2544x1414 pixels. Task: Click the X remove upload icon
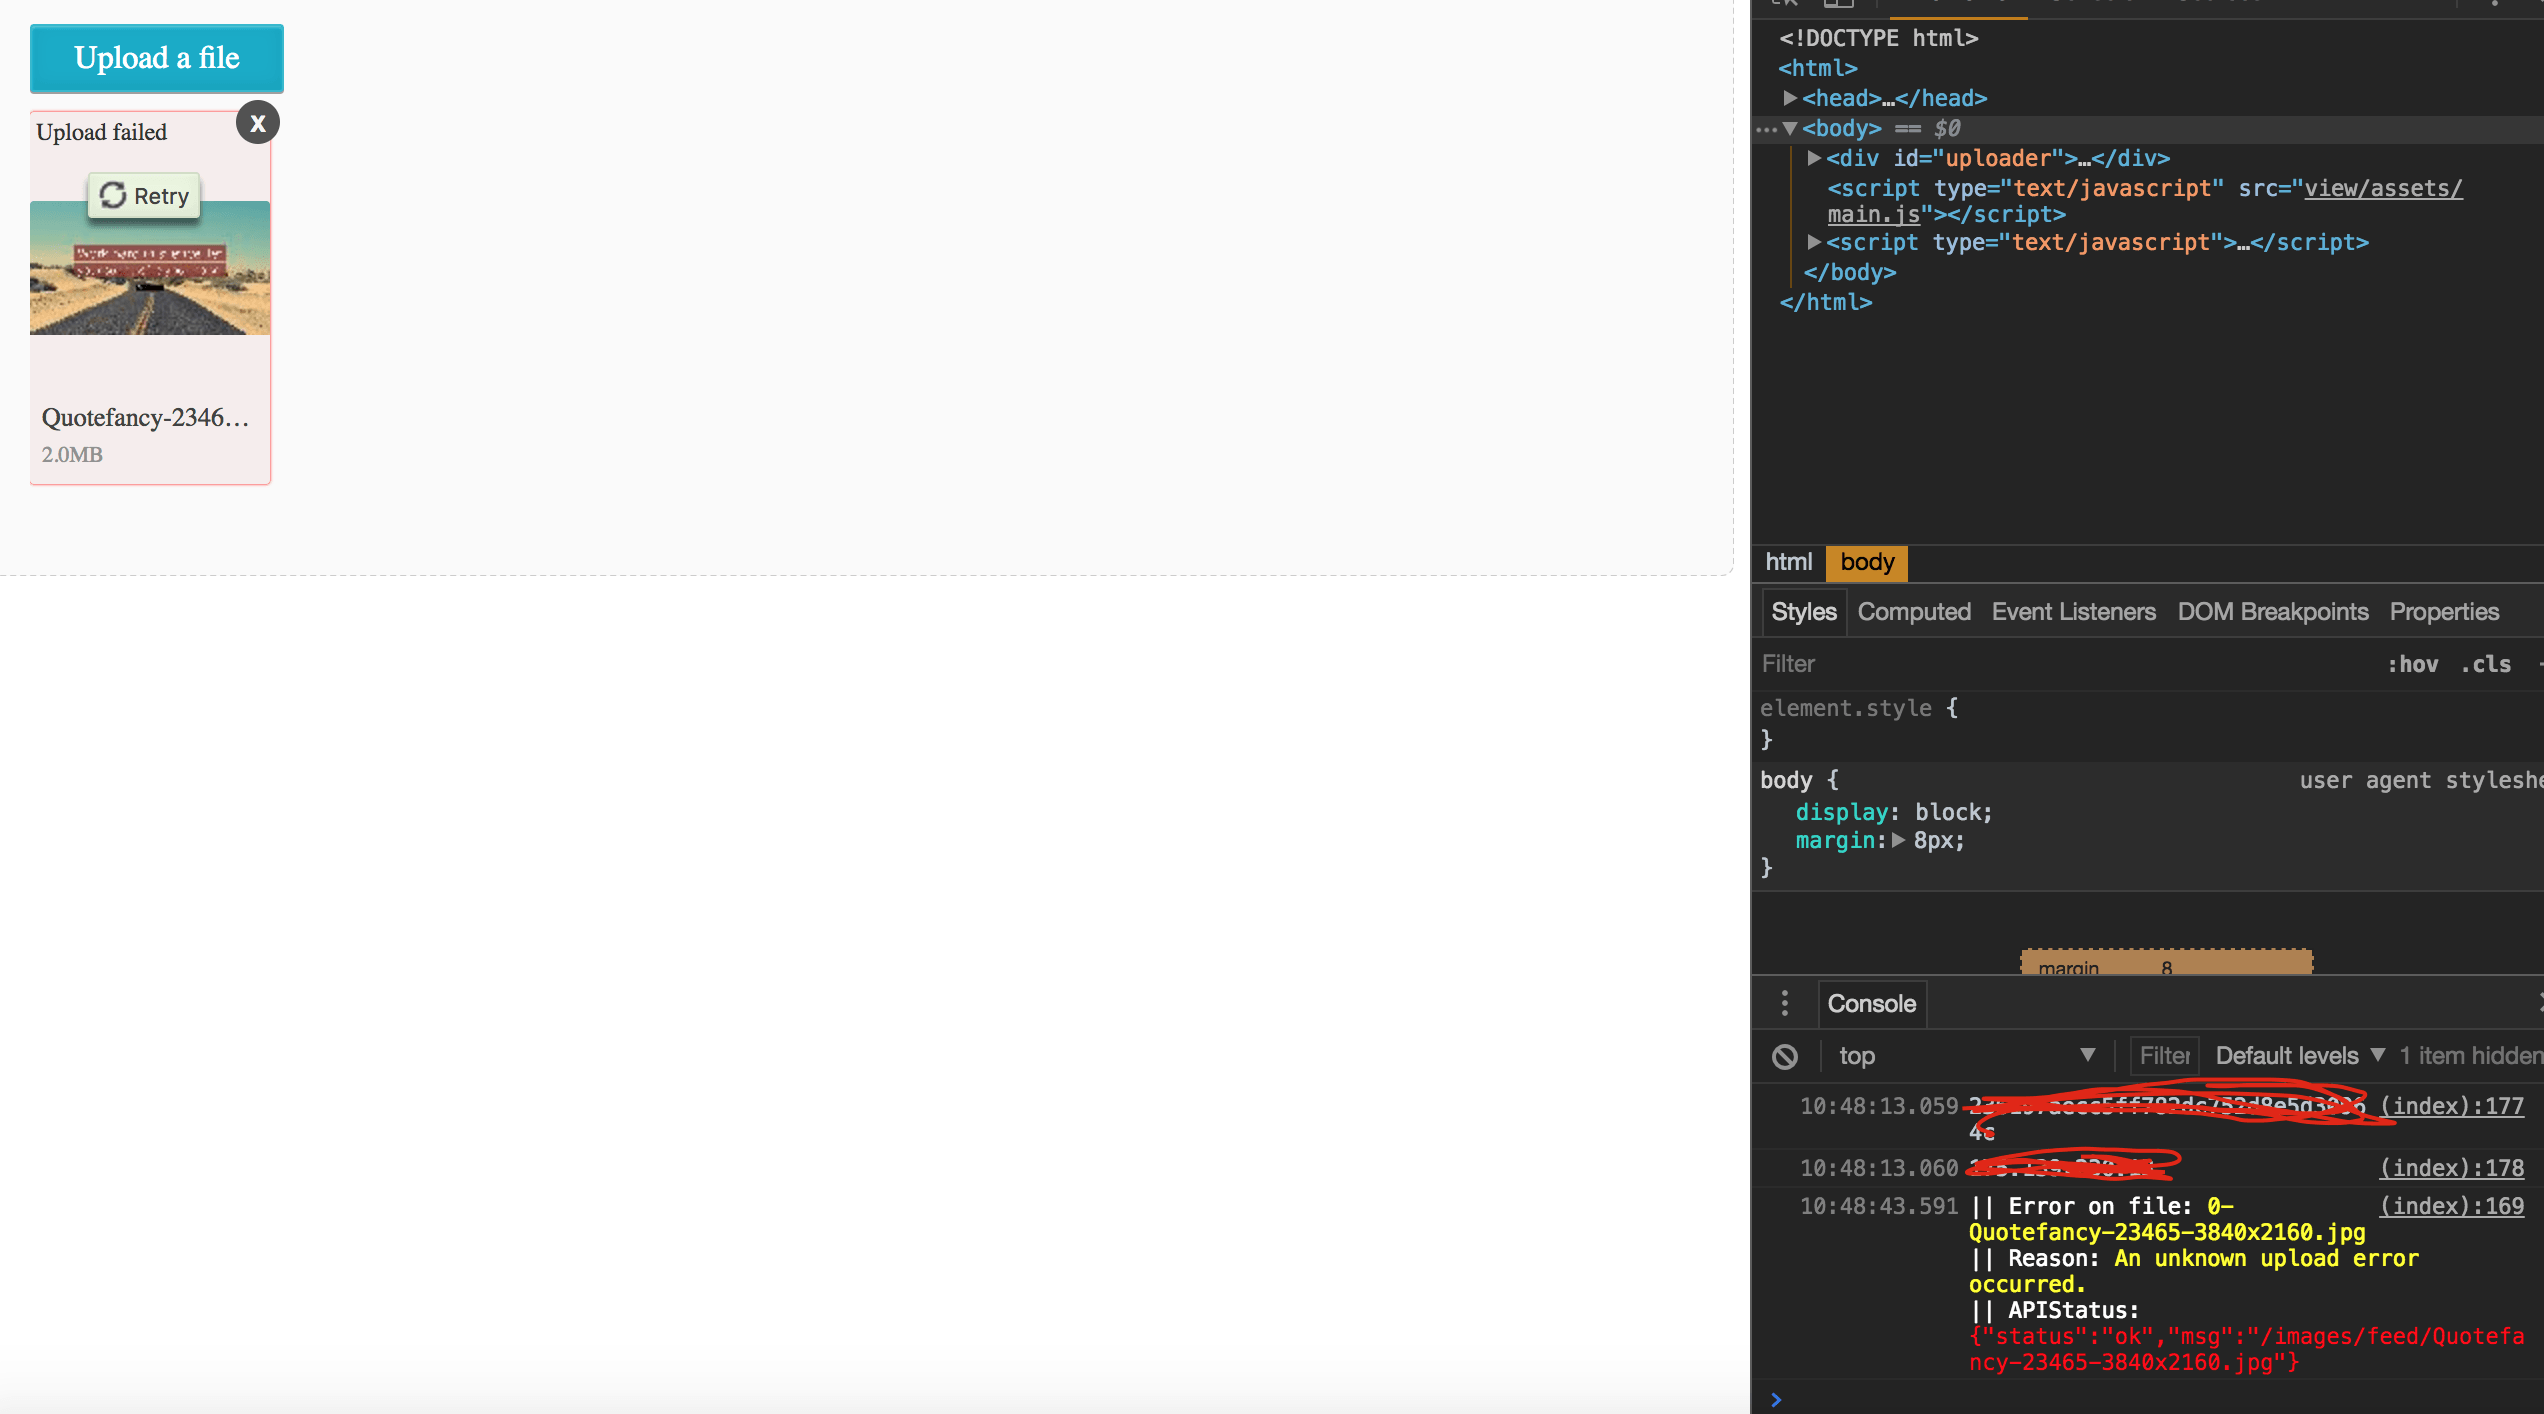258,123
